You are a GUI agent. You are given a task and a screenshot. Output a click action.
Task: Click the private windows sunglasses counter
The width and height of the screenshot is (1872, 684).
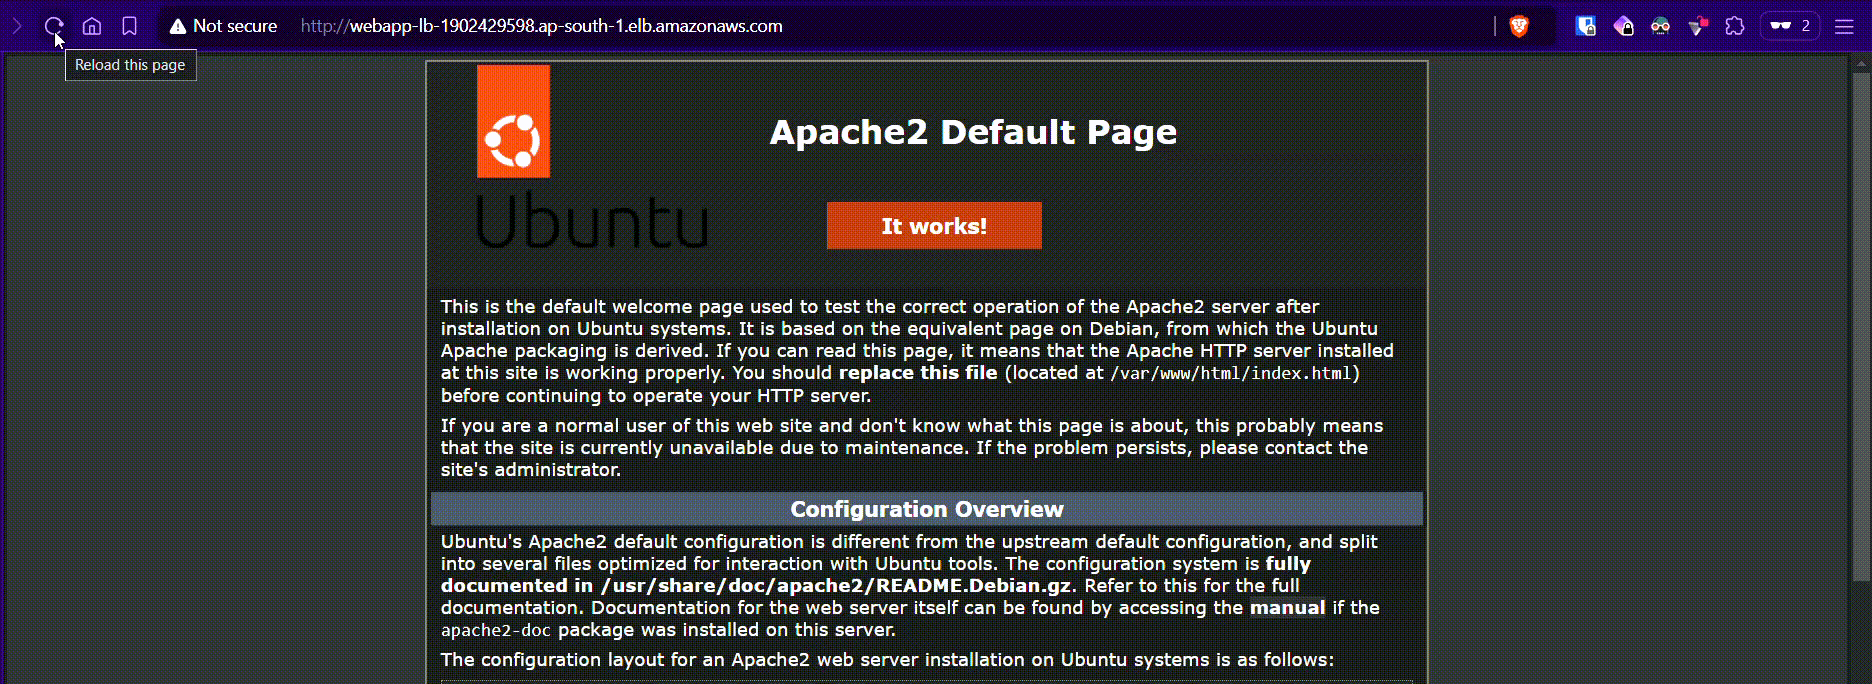1790,27
